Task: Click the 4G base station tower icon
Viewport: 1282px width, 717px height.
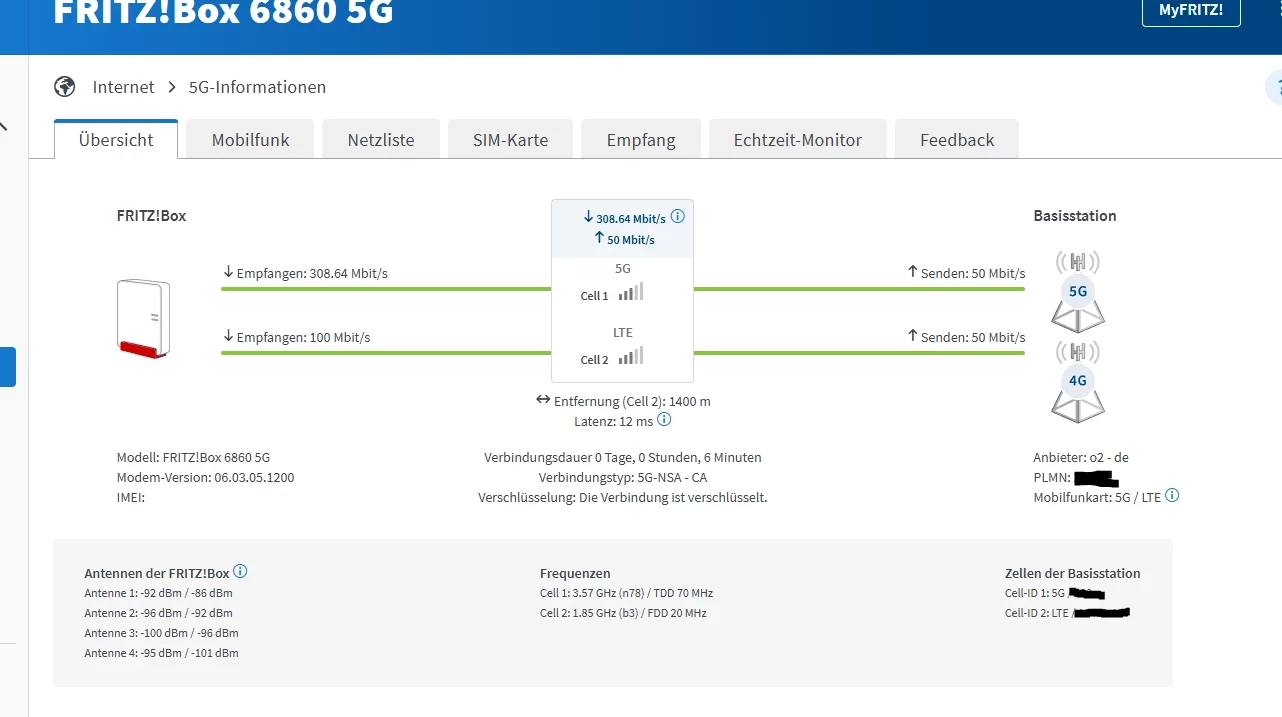Action: pyautogui.click(x=1078, y=381)
